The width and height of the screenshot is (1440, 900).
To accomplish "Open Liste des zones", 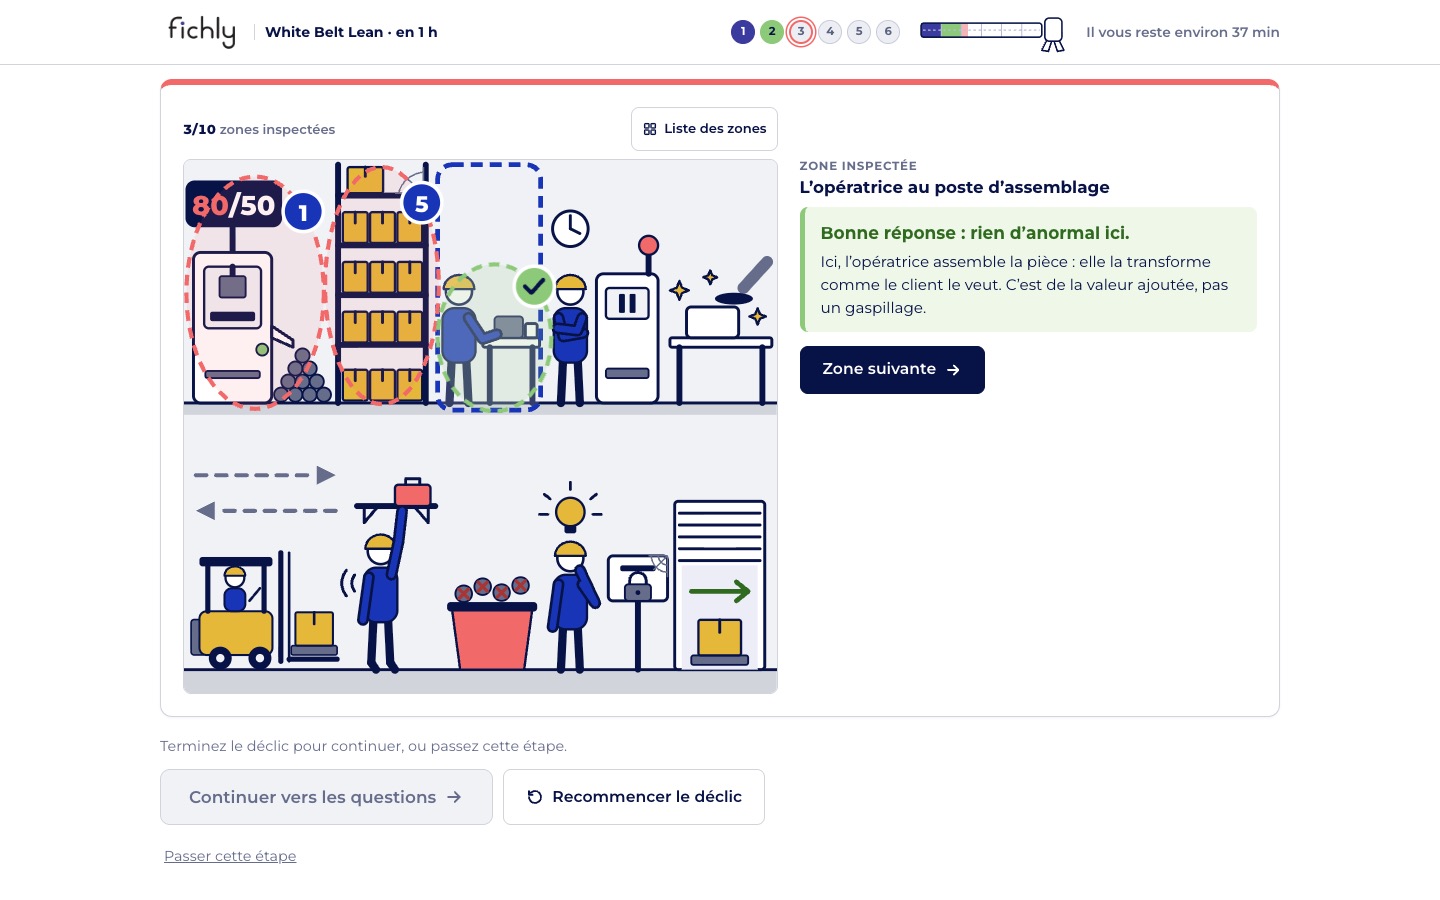I will (704, 129).
